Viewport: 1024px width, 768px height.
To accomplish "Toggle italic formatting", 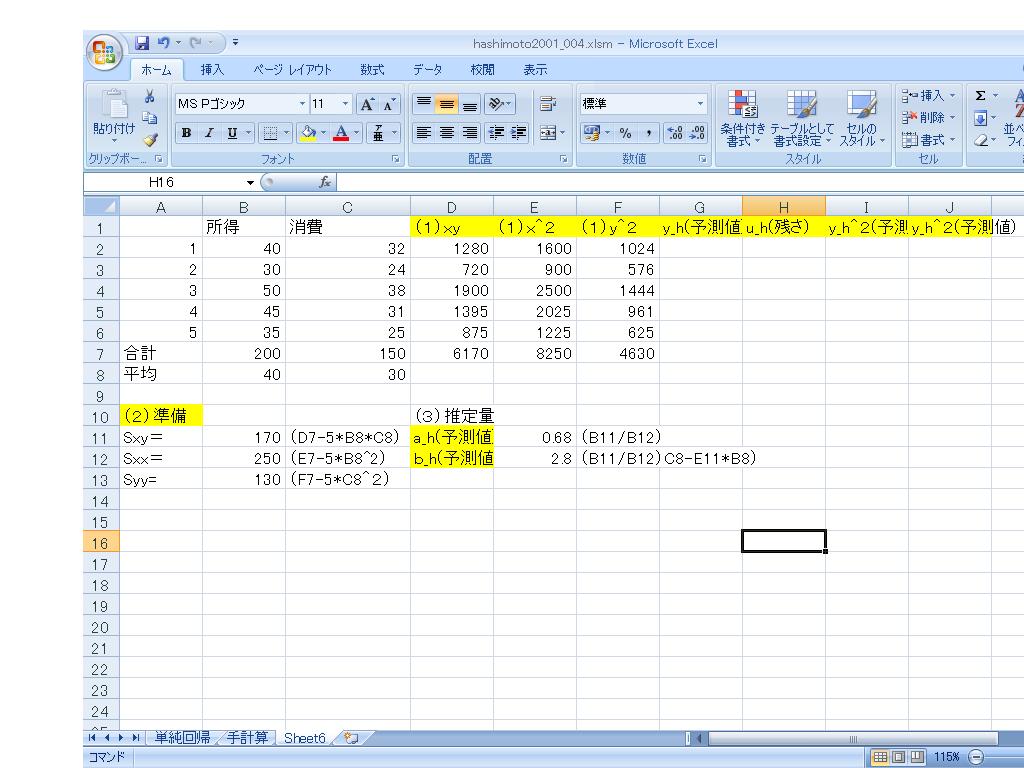I will pyautogui.click(x=209, y=133).
